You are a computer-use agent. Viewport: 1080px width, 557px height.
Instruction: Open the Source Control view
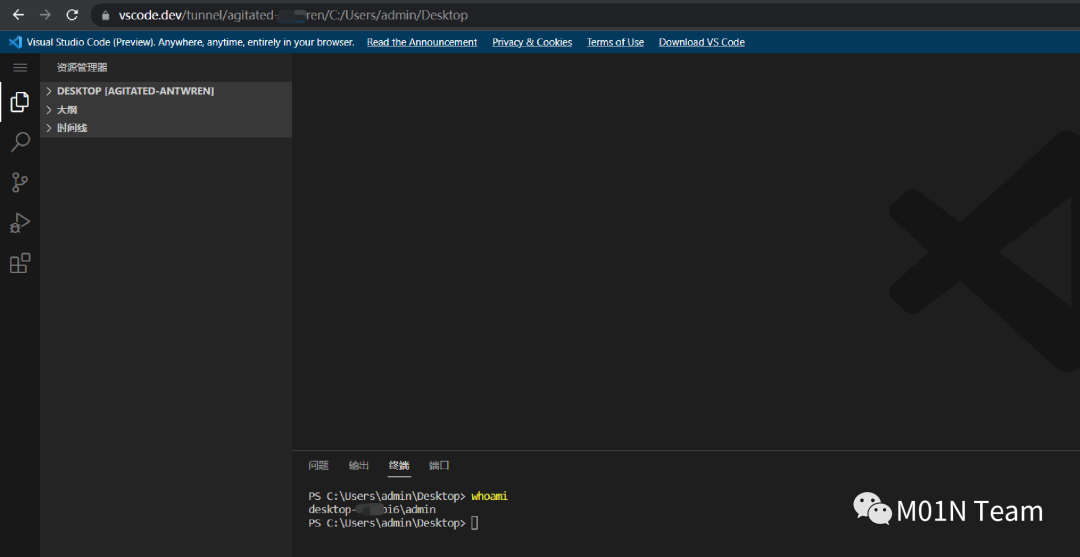20,182
